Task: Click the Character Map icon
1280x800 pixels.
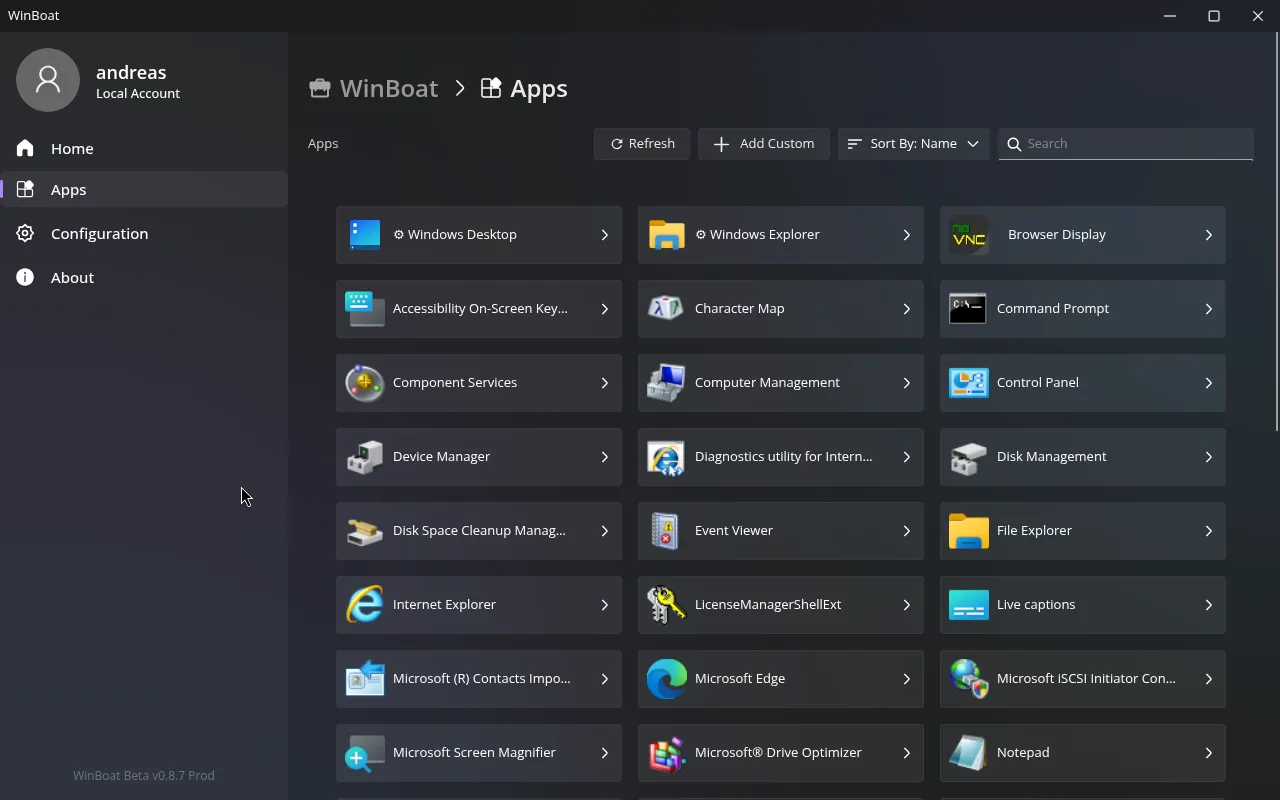Action: click(x=666, y=309)
